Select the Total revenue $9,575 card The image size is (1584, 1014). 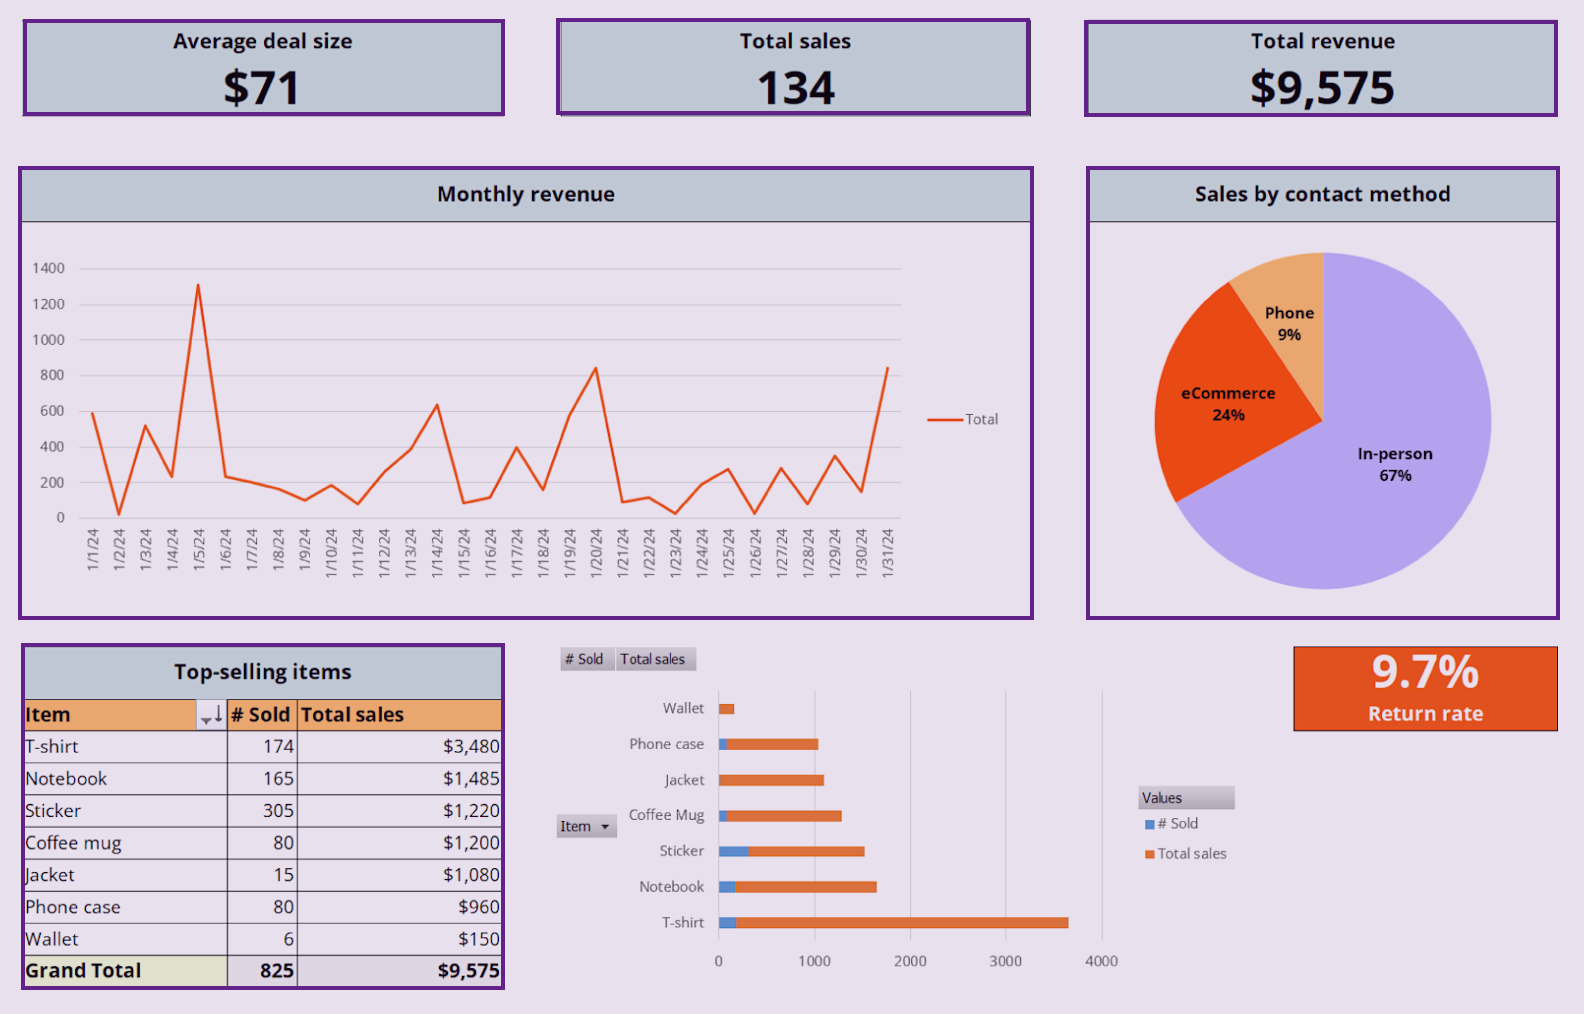pos(1321,69)
